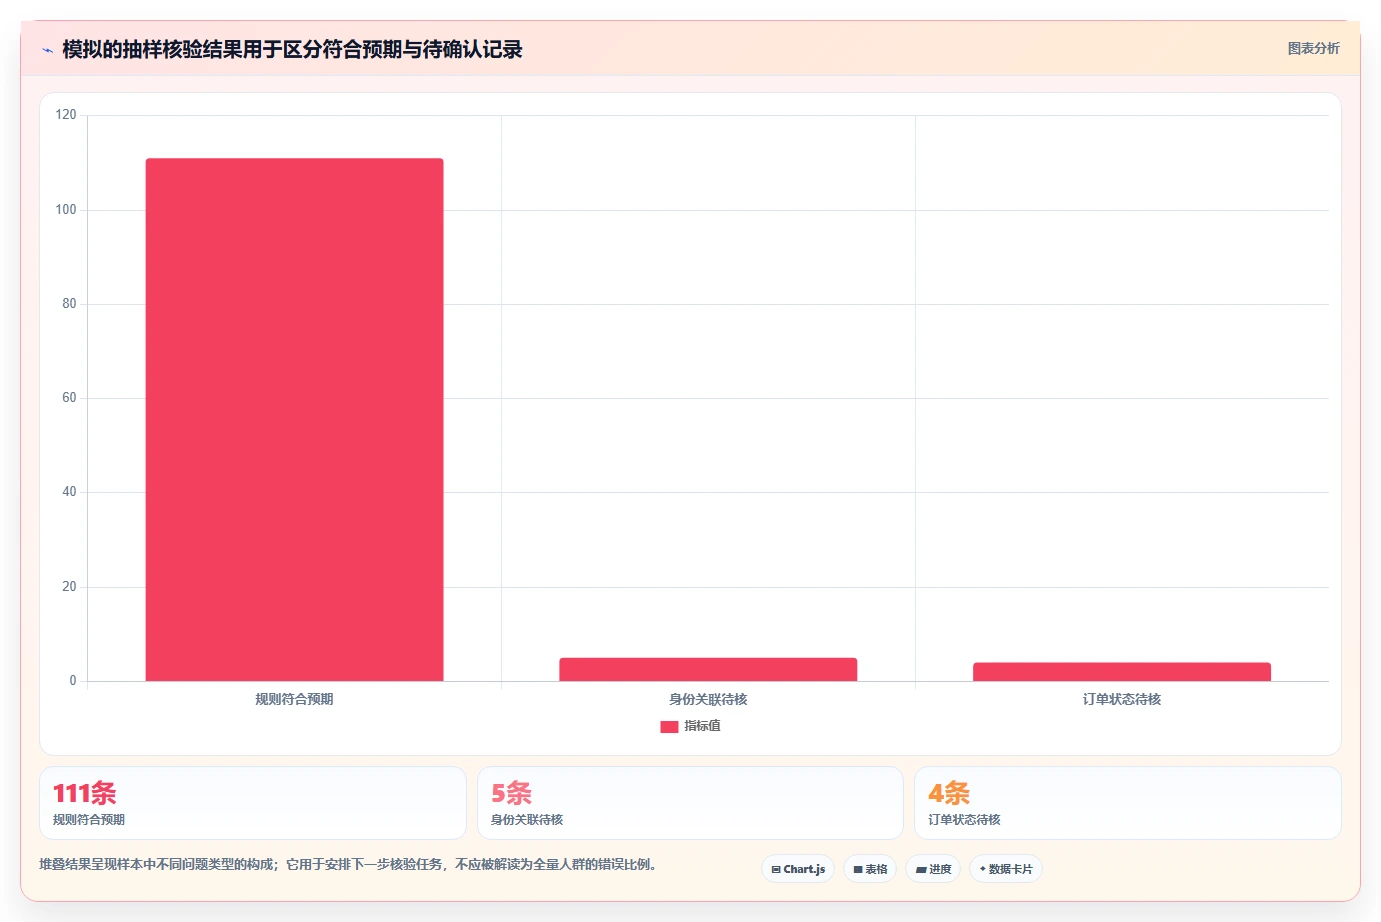Click the 身份关联待核 card caption
This screenshot has height=922, width=1381.
click(527, 820)
